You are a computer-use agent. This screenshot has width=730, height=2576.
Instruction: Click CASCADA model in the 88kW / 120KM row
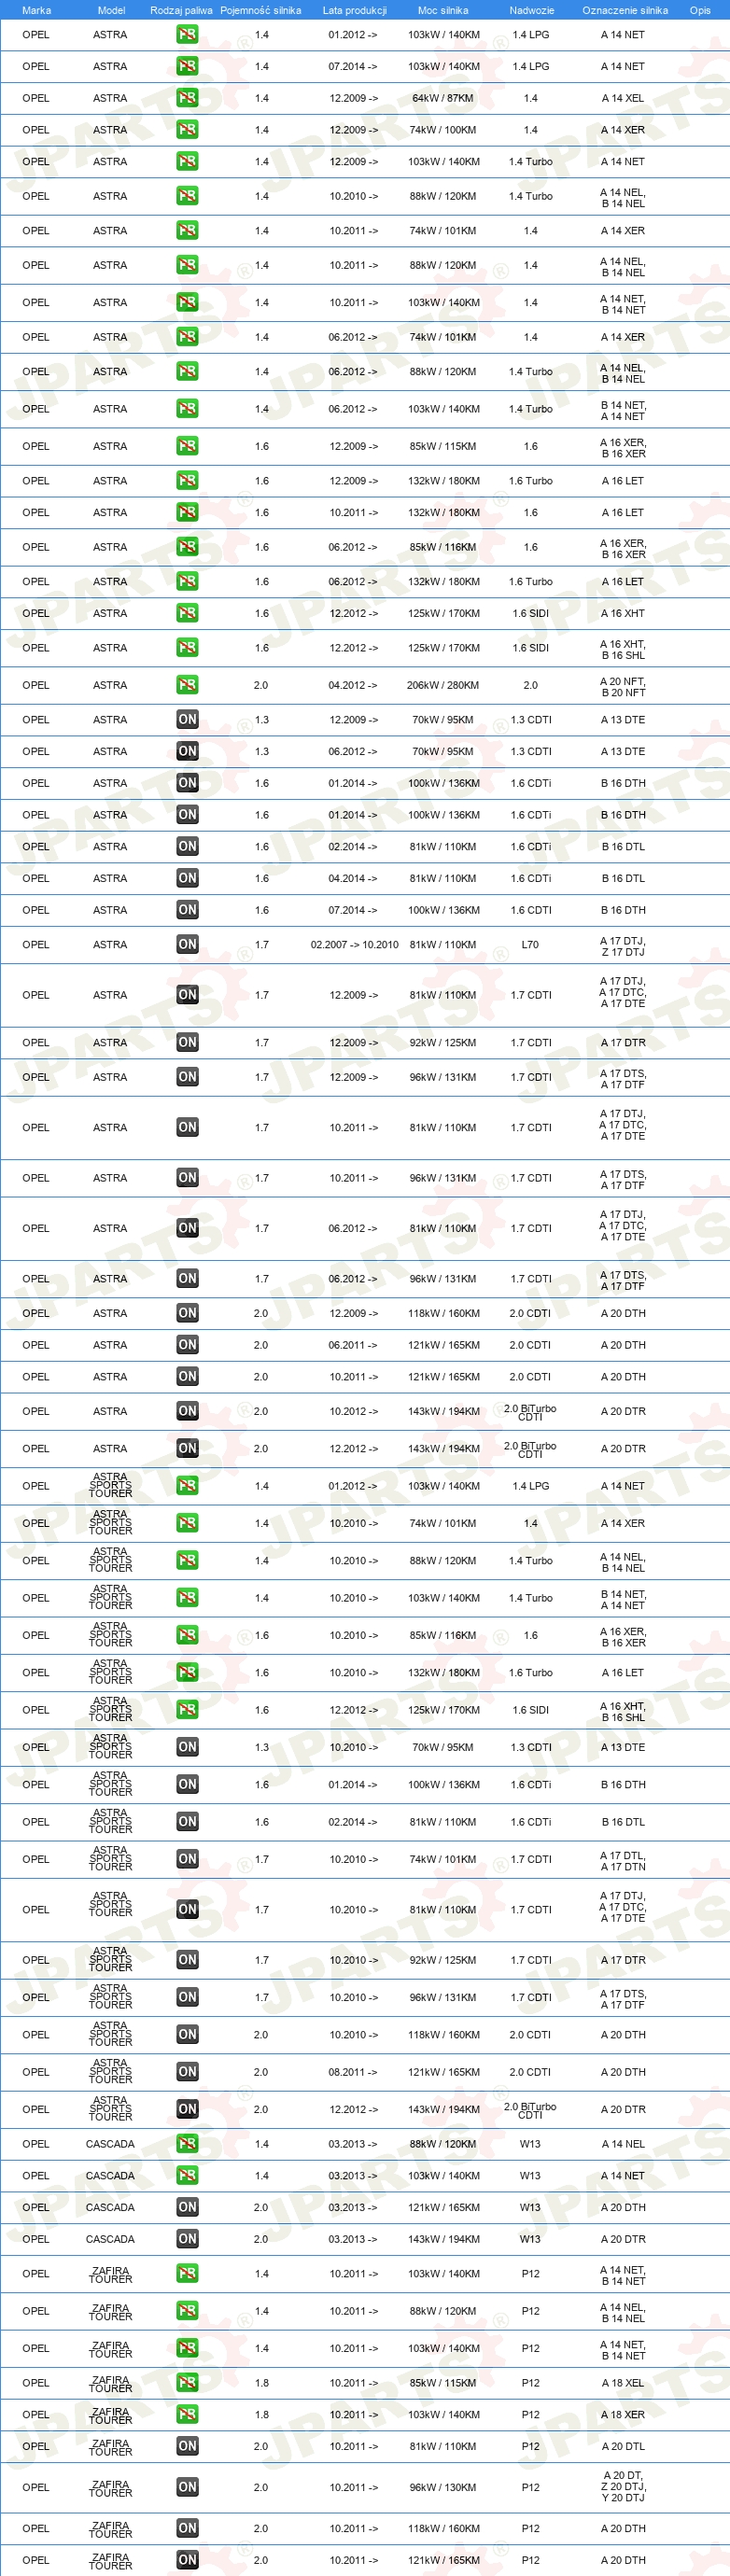click(110, 2144)
